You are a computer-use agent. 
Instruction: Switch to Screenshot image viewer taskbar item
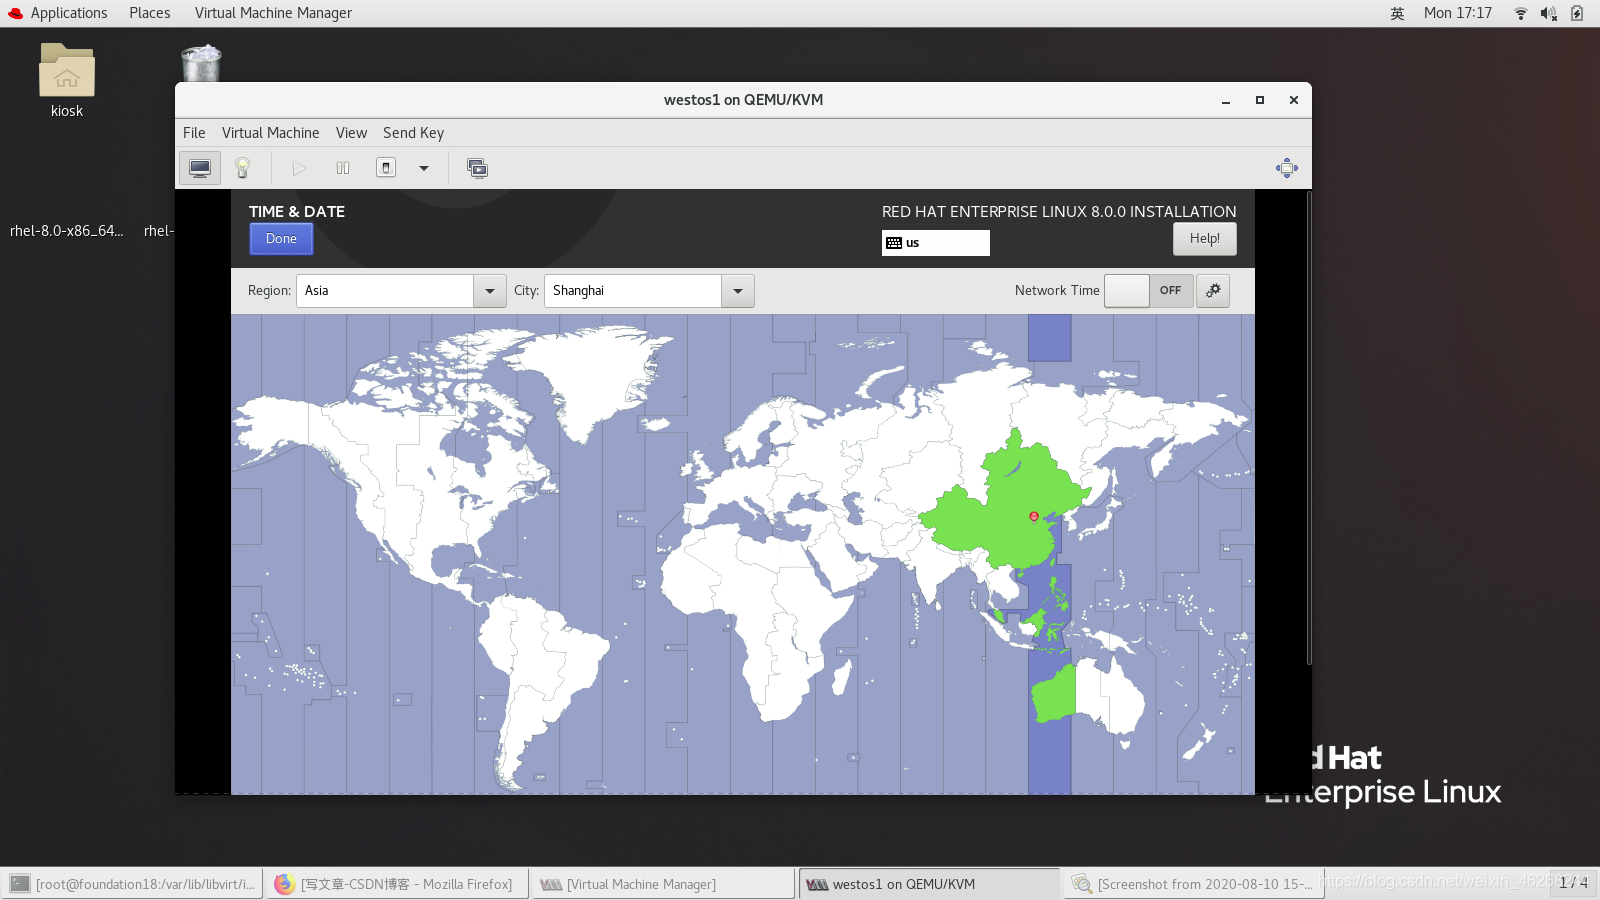1194,884
